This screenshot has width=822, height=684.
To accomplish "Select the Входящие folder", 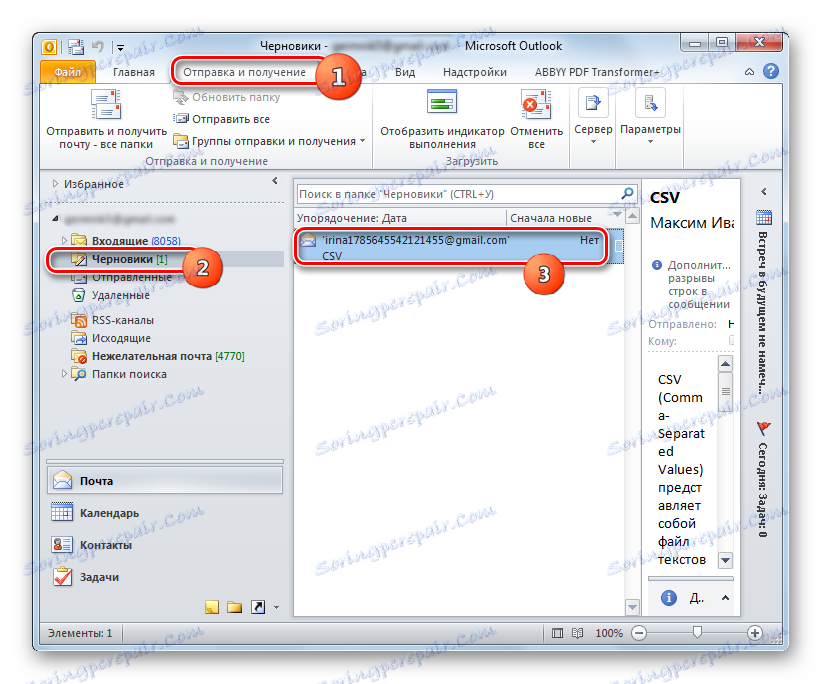I will (x=126, y=241).
